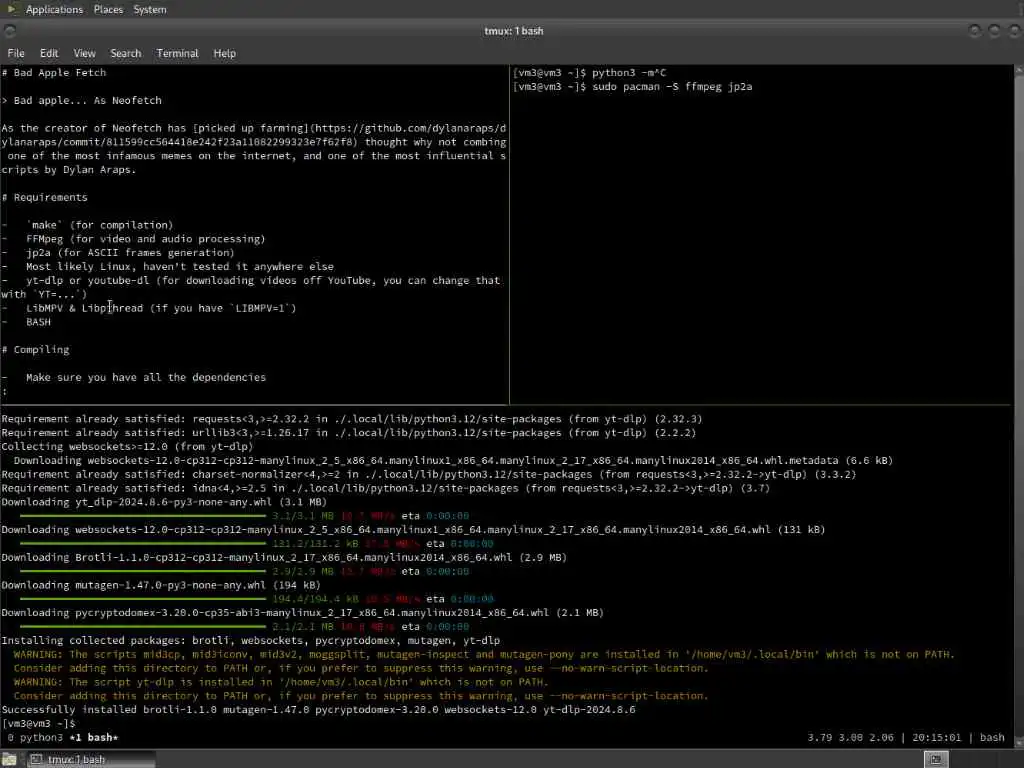Screen dimensions: 1024x768
Task: Click the 'BASH' requirement line
Action: 38,322
